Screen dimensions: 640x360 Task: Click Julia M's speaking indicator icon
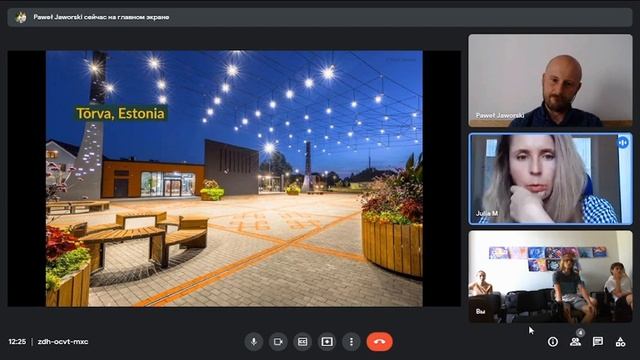(623, 143)
